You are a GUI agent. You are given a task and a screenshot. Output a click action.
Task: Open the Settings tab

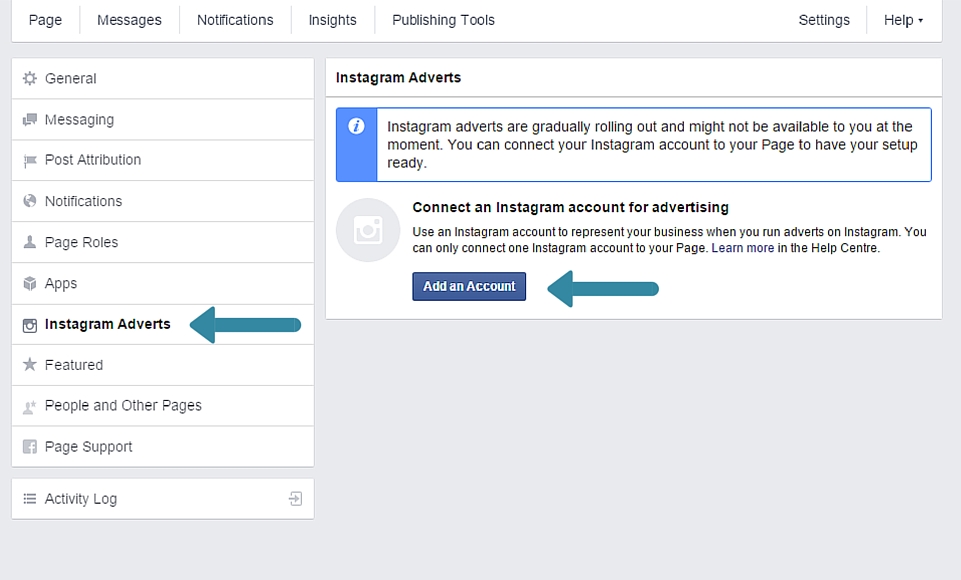click(x=824, y=20)
